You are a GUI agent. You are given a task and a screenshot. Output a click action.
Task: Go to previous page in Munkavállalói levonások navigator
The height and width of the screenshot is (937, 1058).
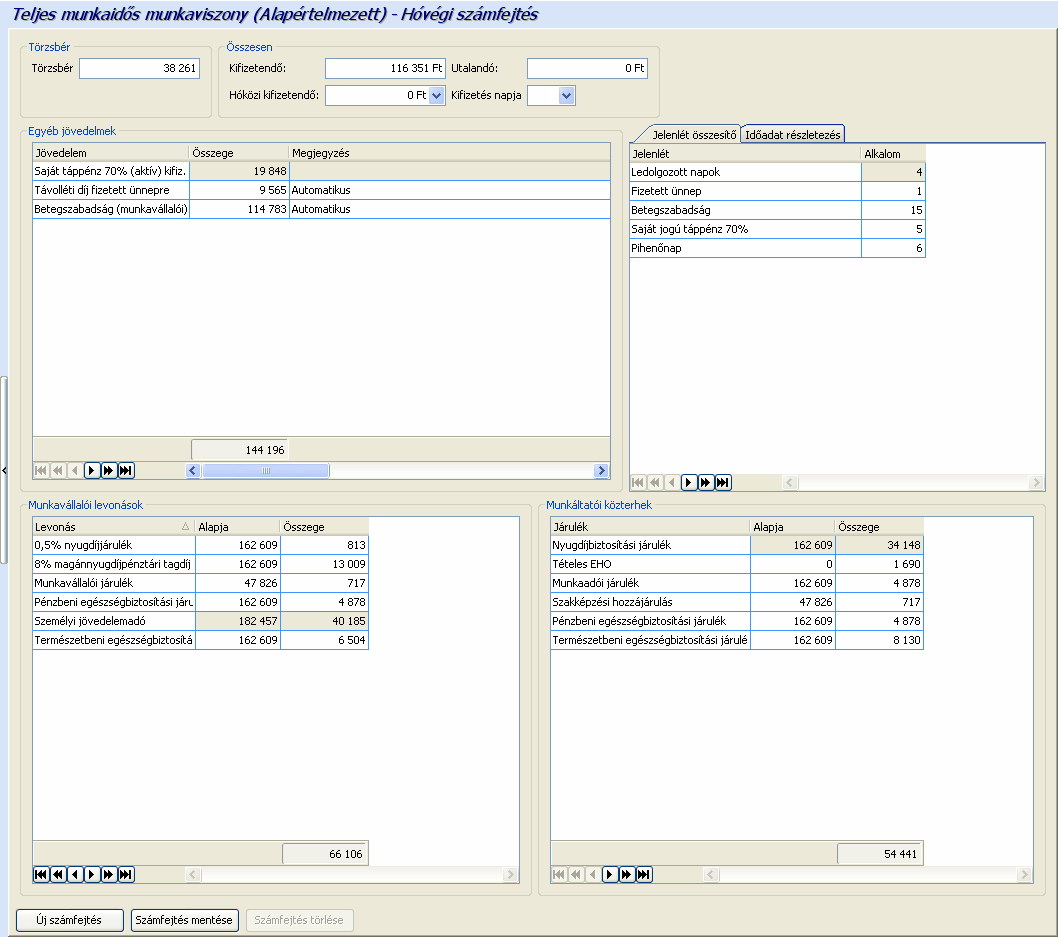click(x=58, y=874)
